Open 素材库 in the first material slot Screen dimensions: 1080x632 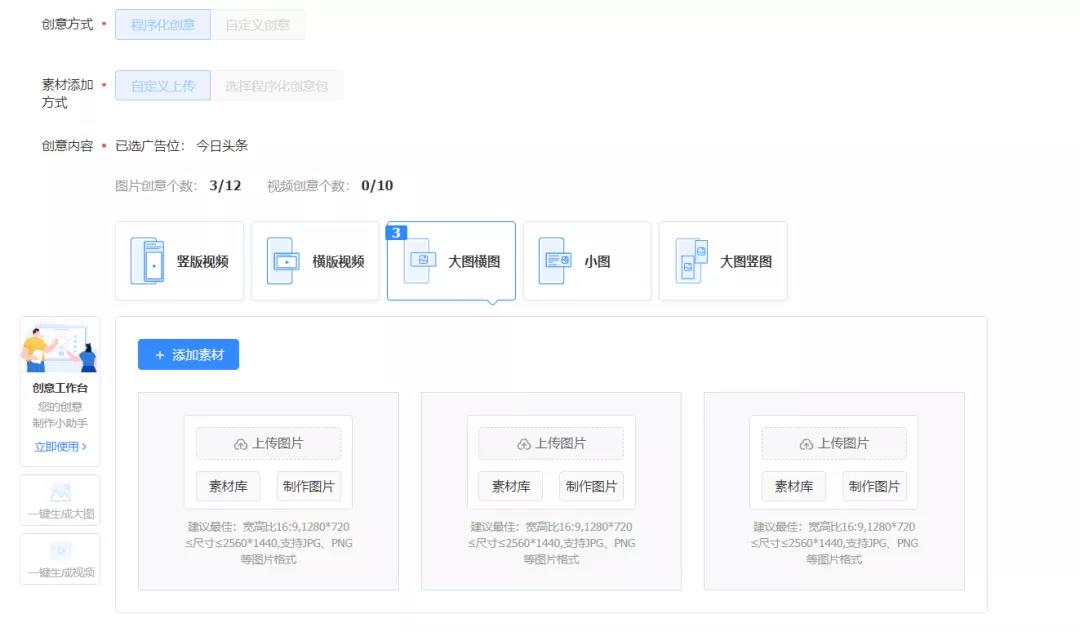[x=228, y=487]
